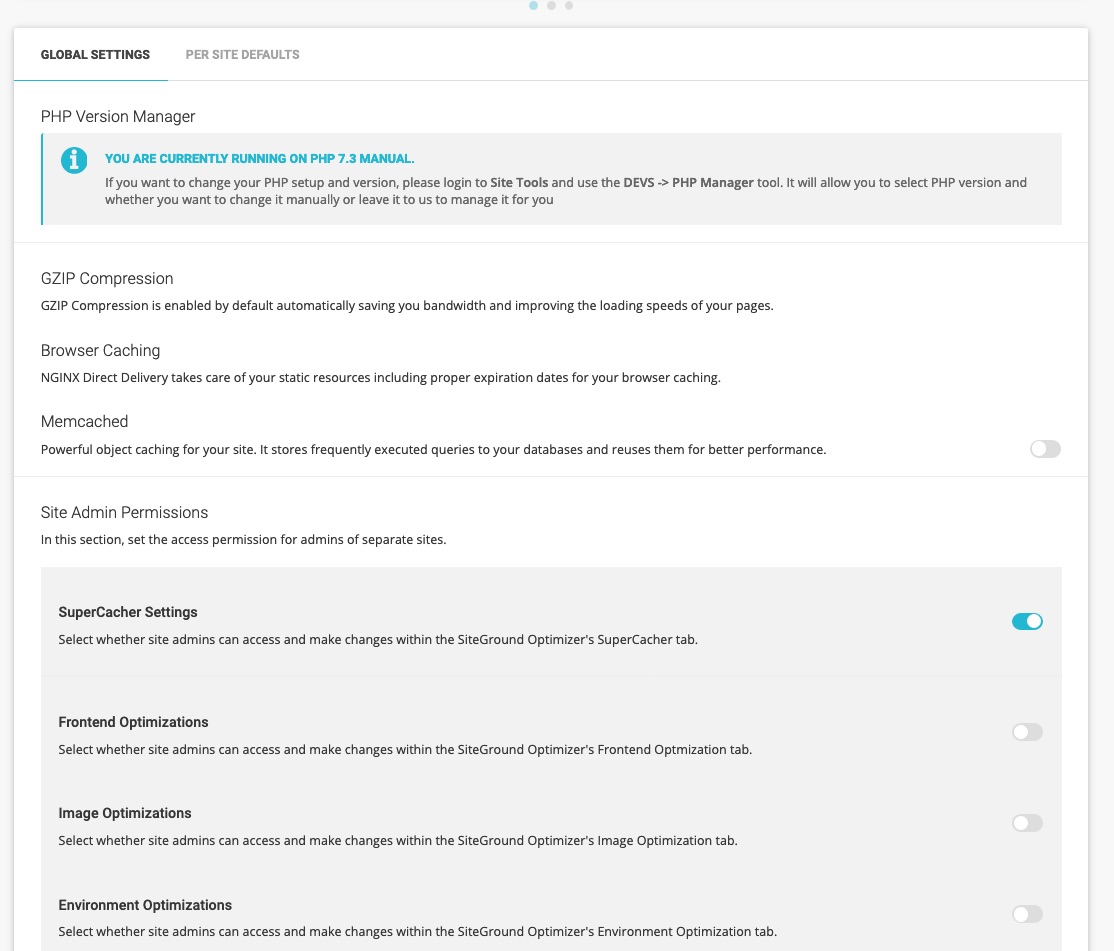Click the Frontend Optimizations label
Viewport: 1114px width, 951px height.
134,722
